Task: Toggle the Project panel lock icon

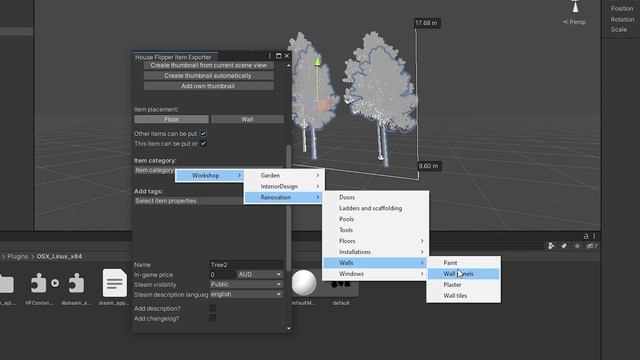Action: 586,236
